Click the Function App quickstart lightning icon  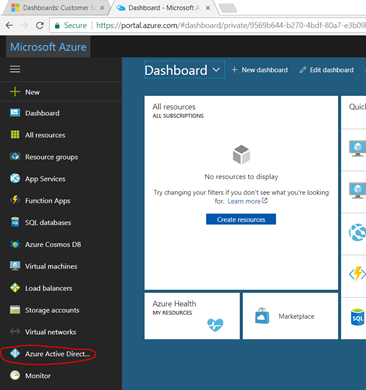pyautogui.click(x=357, y=274)
